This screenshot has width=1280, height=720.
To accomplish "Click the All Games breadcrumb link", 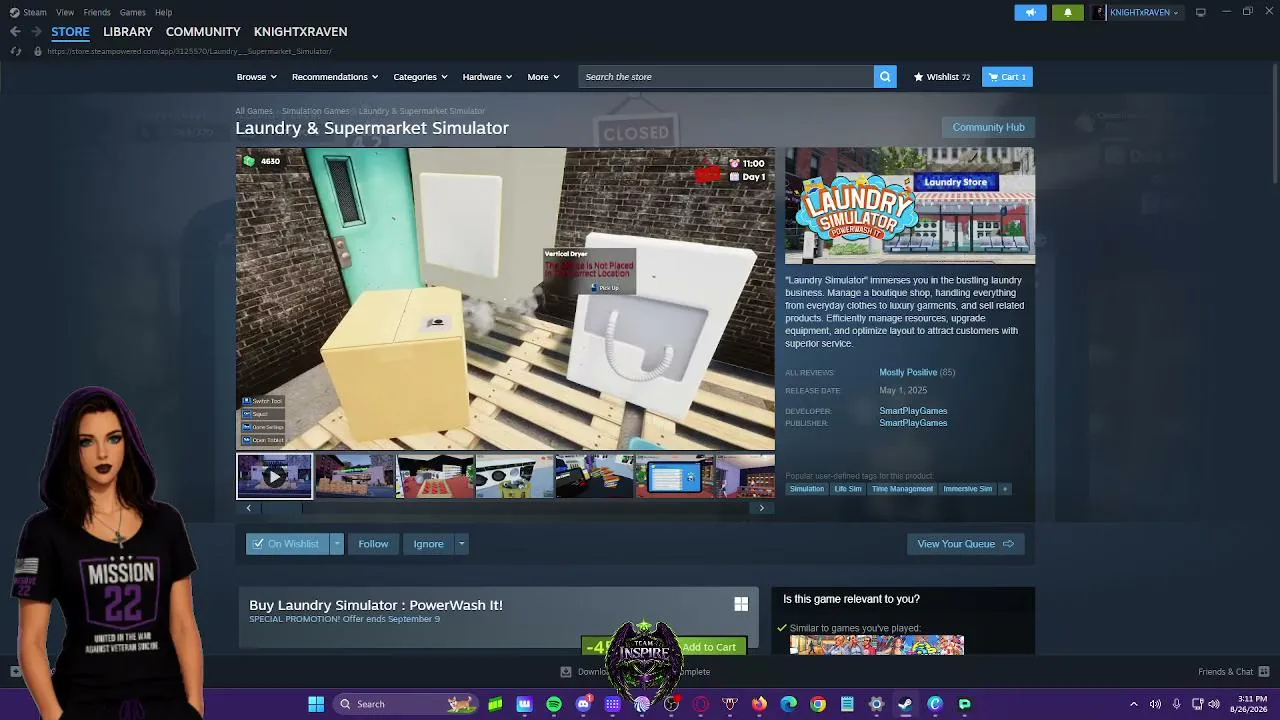I will tap(254, 111).
